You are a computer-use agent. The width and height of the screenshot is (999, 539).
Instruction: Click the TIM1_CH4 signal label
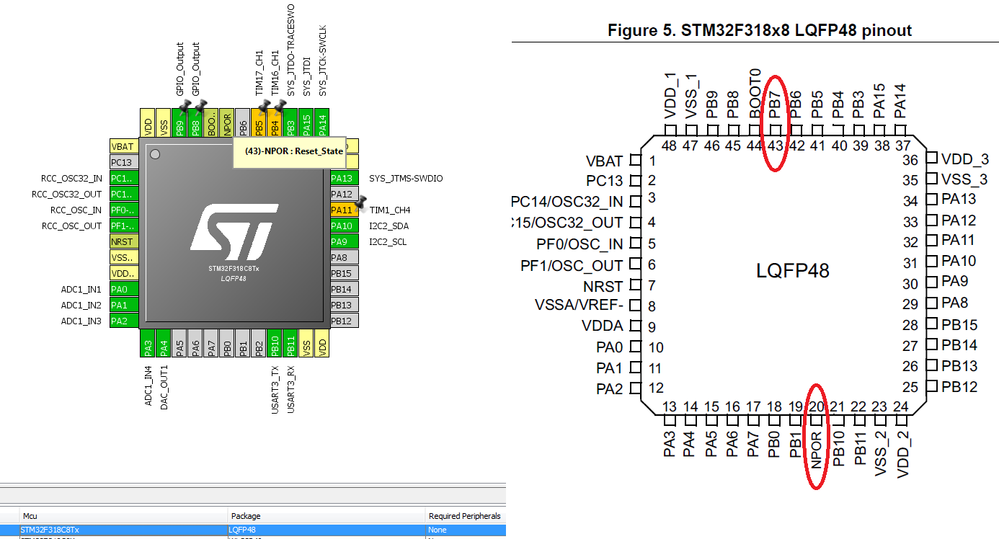[x=390, y=210]
